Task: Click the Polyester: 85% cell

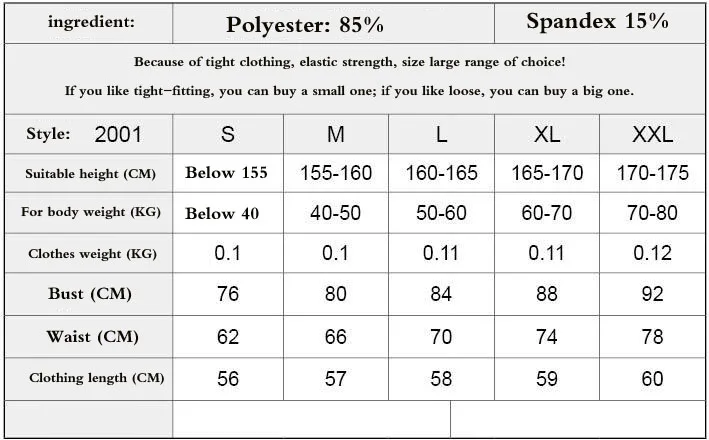Action: [333, 24]
